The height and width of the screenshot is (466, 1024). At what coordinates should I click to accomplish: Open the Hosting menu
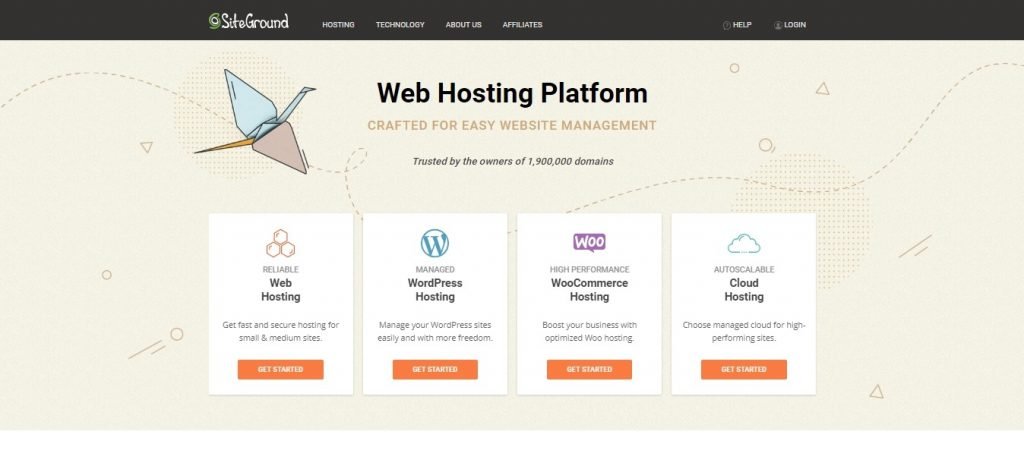click(x=338, y=25)
